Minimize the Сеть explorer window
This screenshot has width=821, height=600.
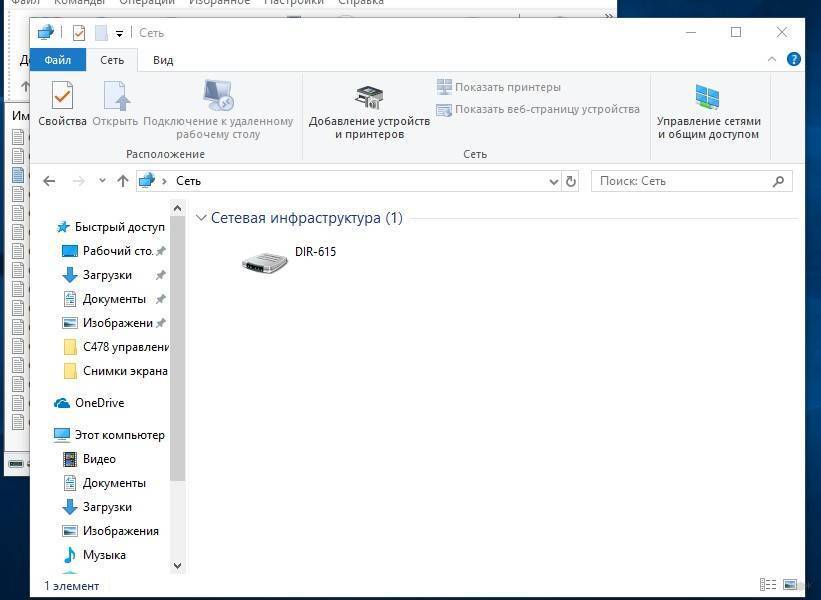[x=691, y=32]
